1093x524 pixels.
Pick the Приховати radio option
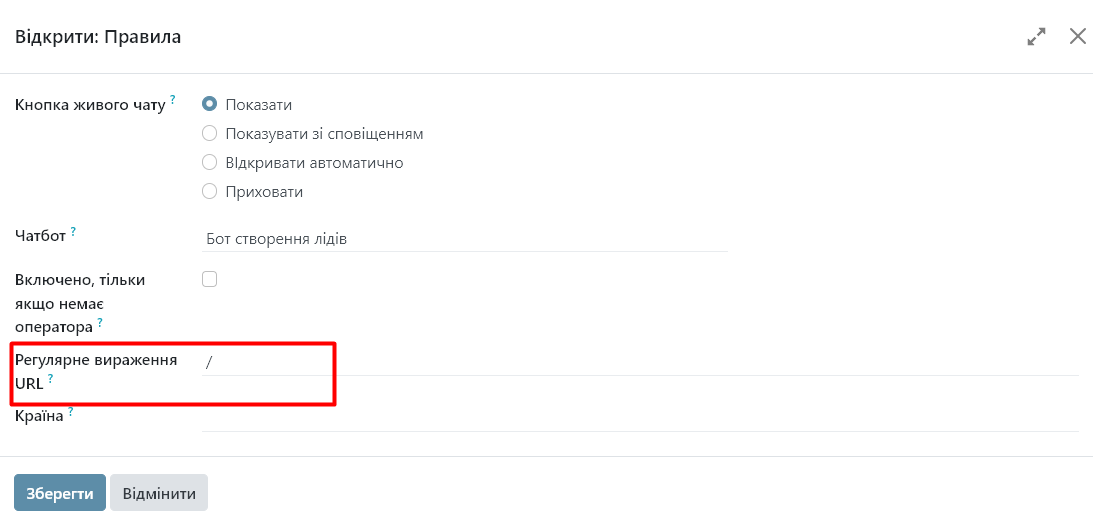[x=210, y=191]
